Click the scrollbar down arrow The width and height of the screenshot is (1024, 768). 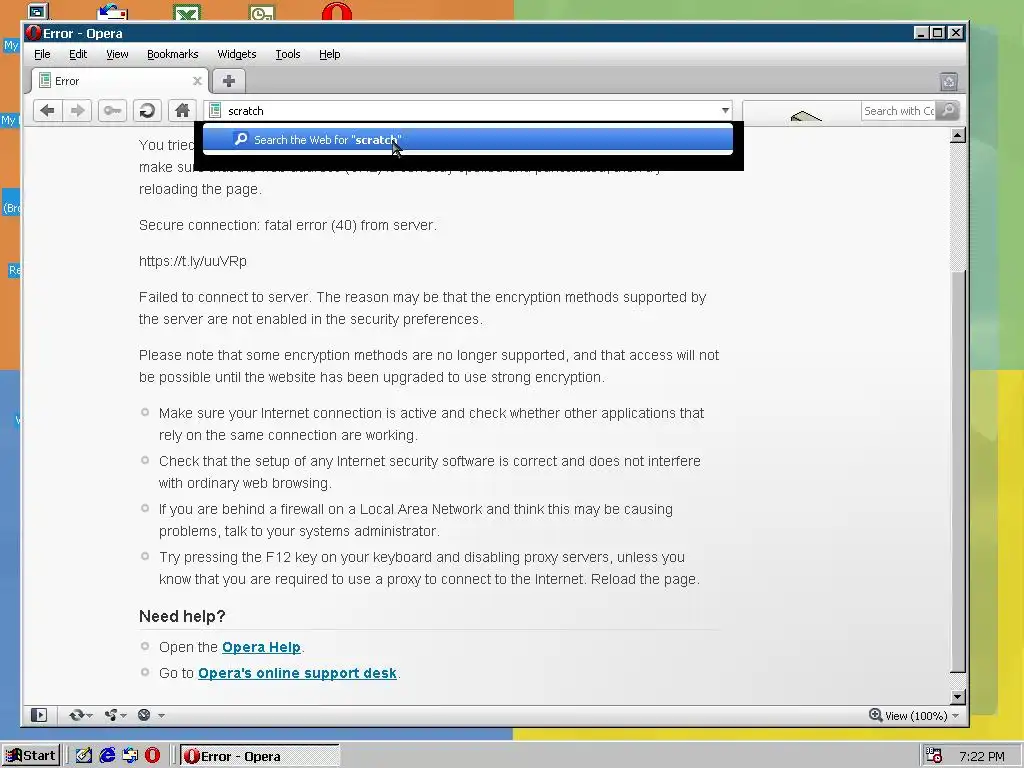click(x=957, y=697)
